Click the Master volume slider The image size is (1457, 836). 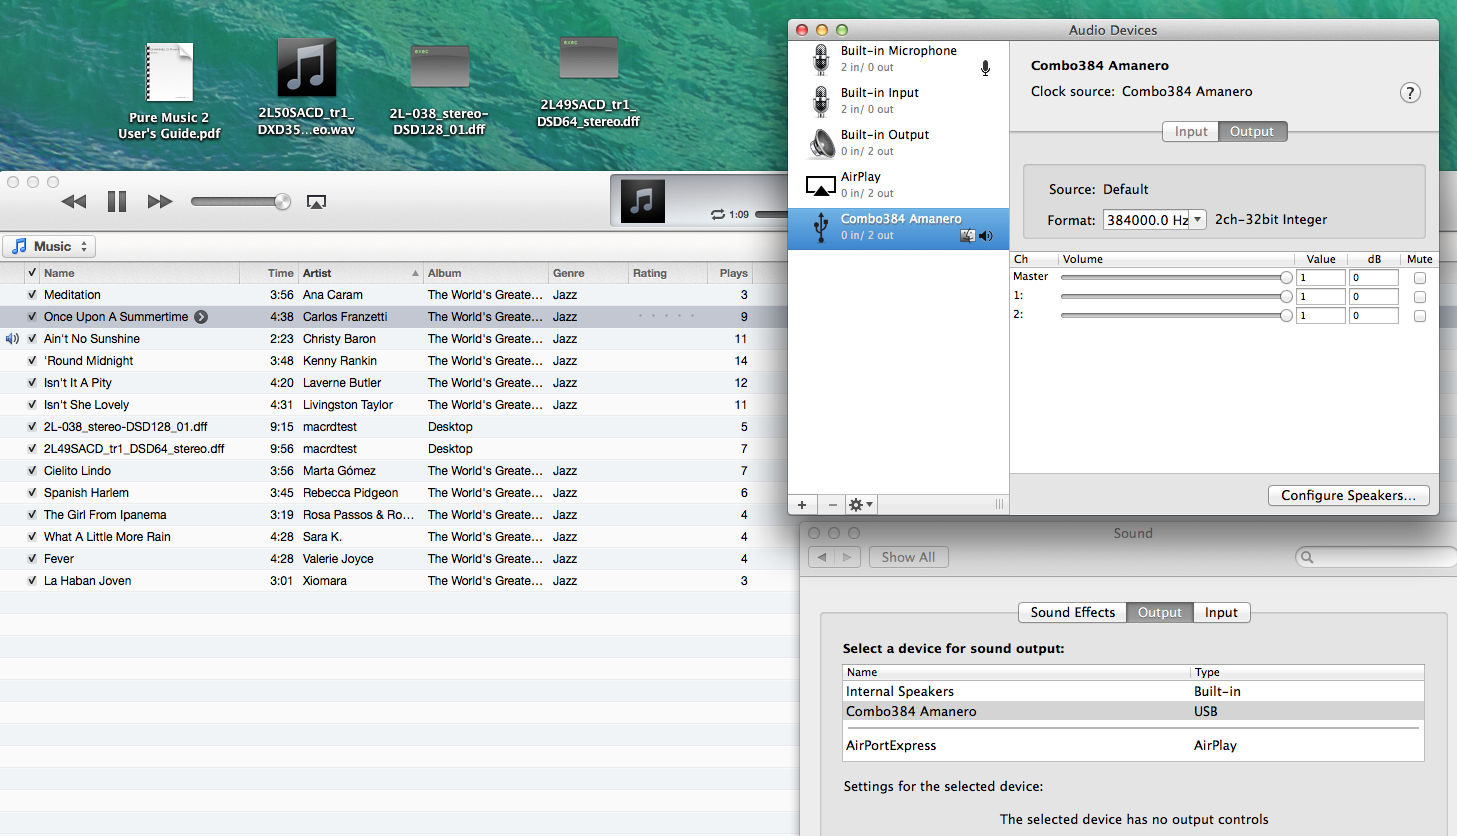1176,277
